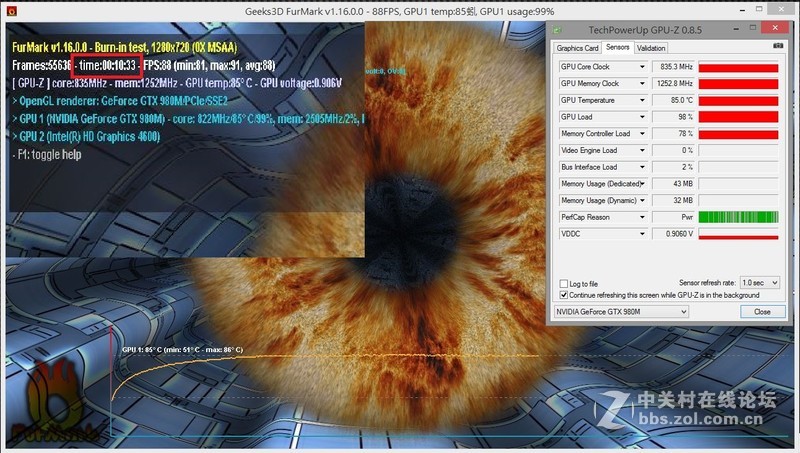Click the GPU 1 temperature graph line

point(300,358)
